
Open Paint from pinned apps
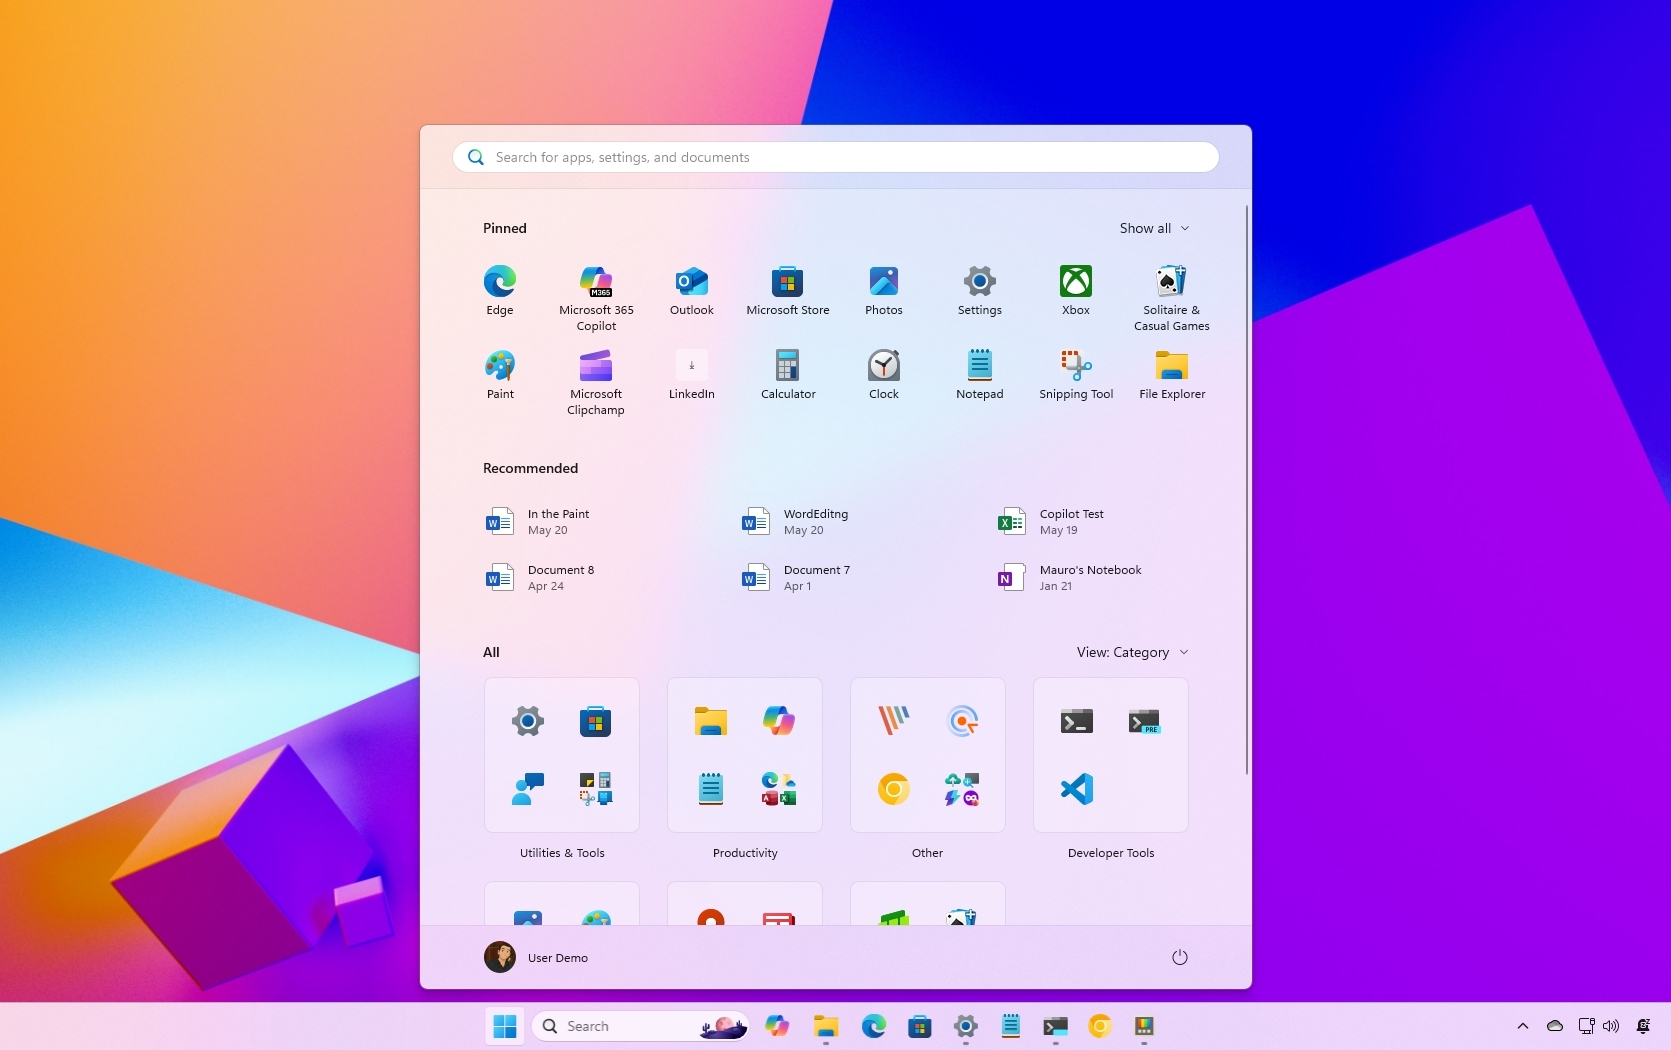coord(499,367)
